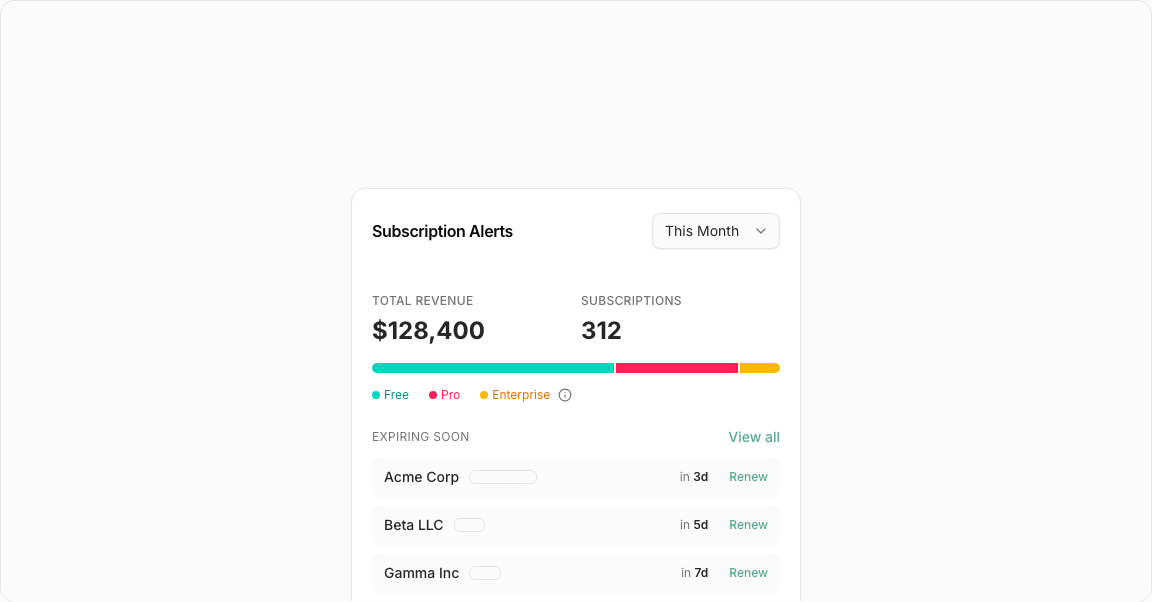This screenshot has width=1152, height=602.
Task: Click the $128,400 total revenue figure
Action: click(x=428, y=330)
